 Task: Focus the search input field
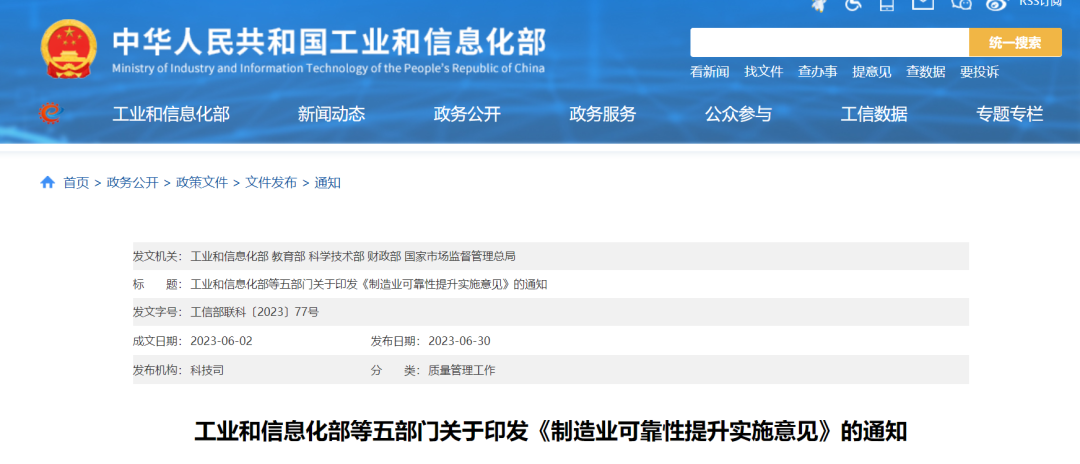(829, 43)
